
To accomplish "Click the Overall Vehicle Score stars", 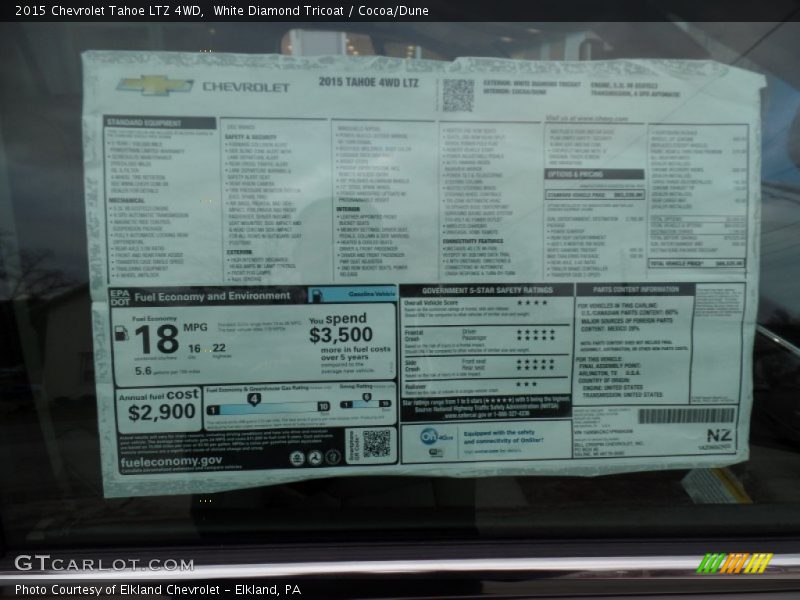I will (532, 303).
